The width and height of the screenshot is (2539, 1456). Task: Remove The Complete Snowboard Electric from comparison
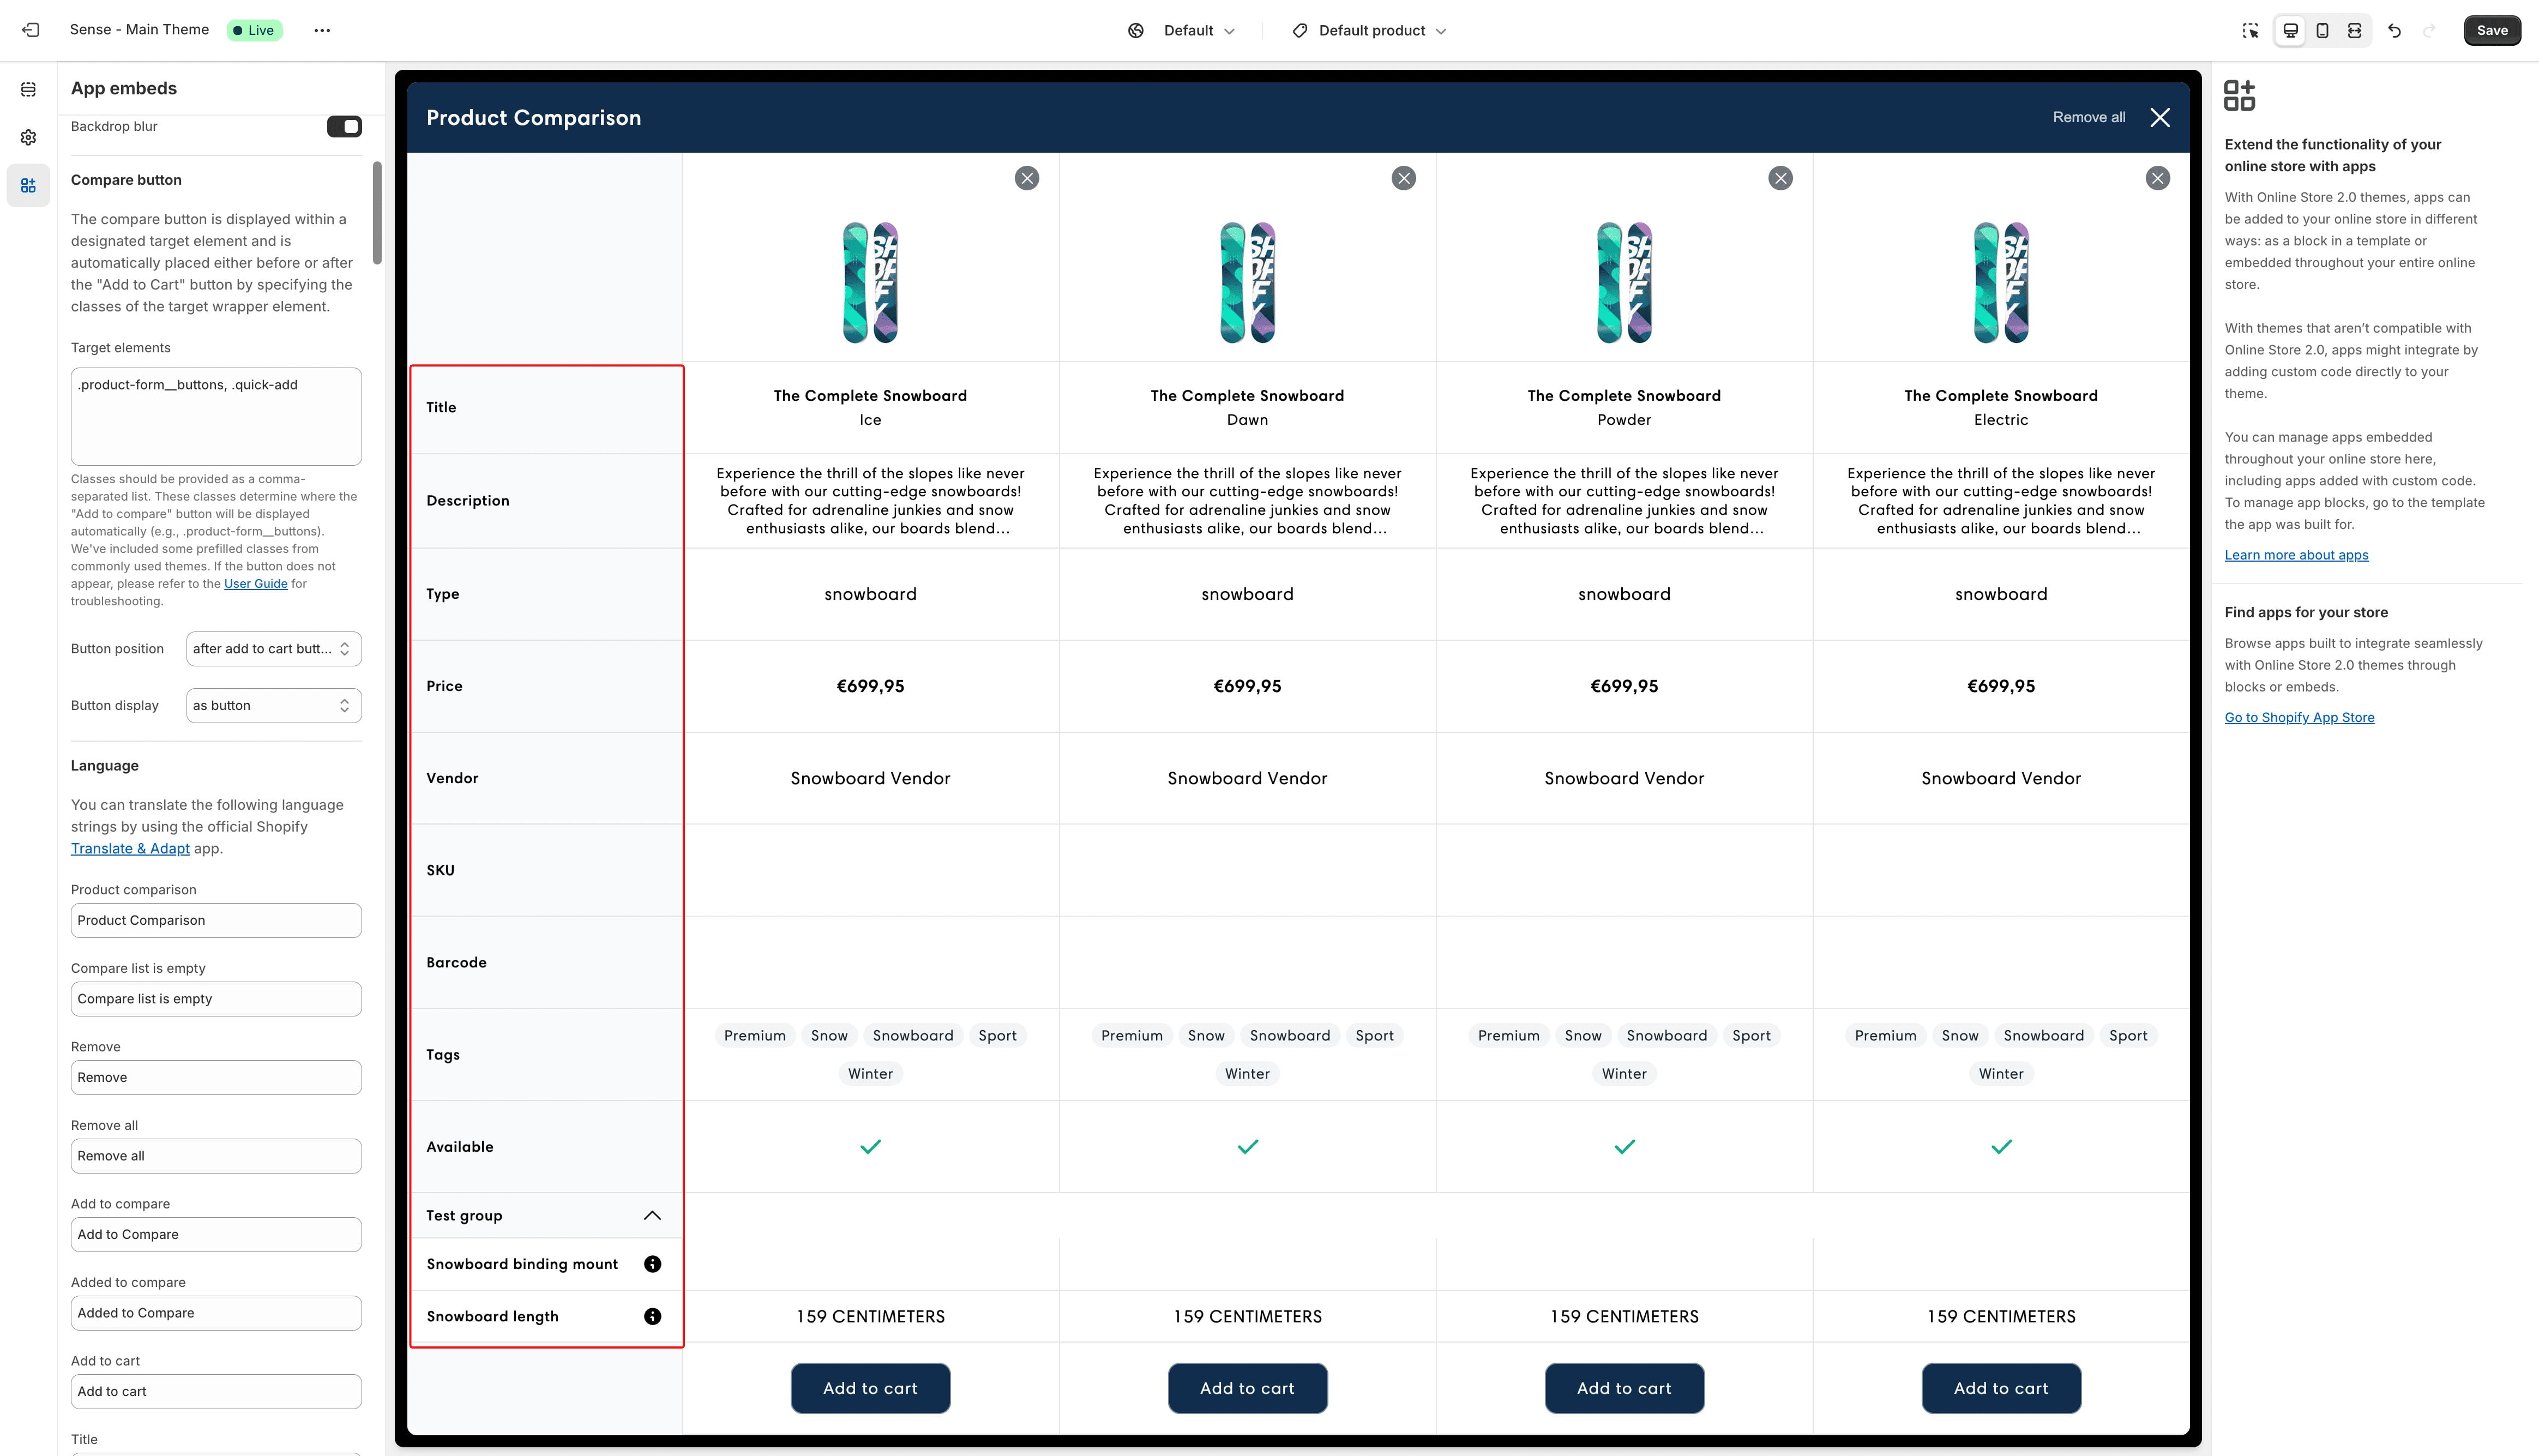[2157, 178]
